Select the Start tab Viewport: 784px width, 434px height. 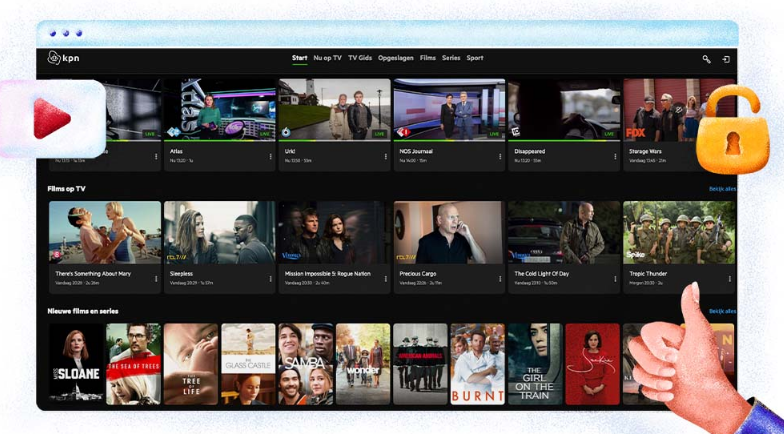(300, 58)
